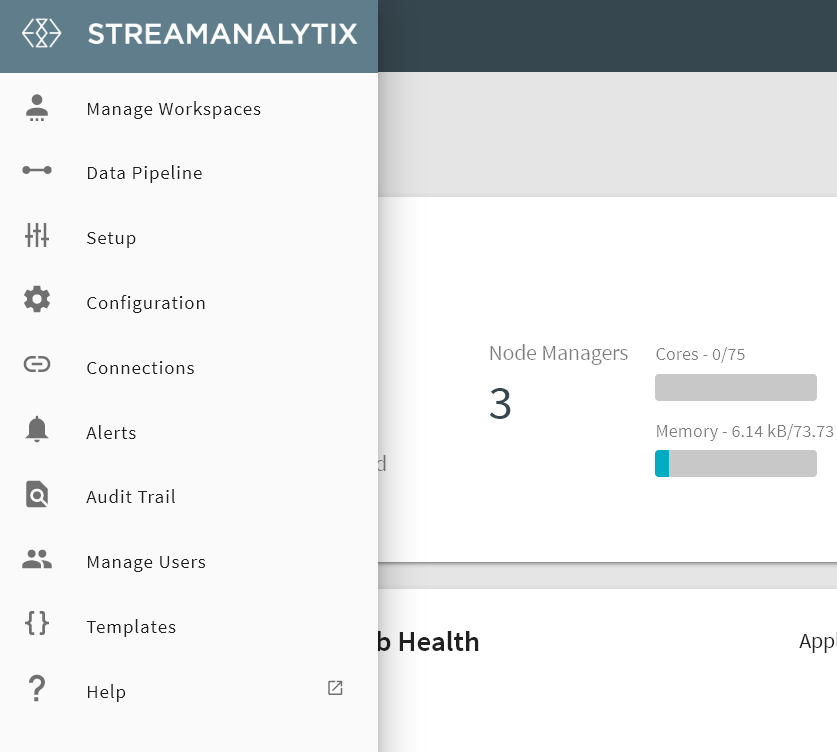837x752 pixels.
Task: Go to Data Pipeline menu entry
Action: (144, 174)
